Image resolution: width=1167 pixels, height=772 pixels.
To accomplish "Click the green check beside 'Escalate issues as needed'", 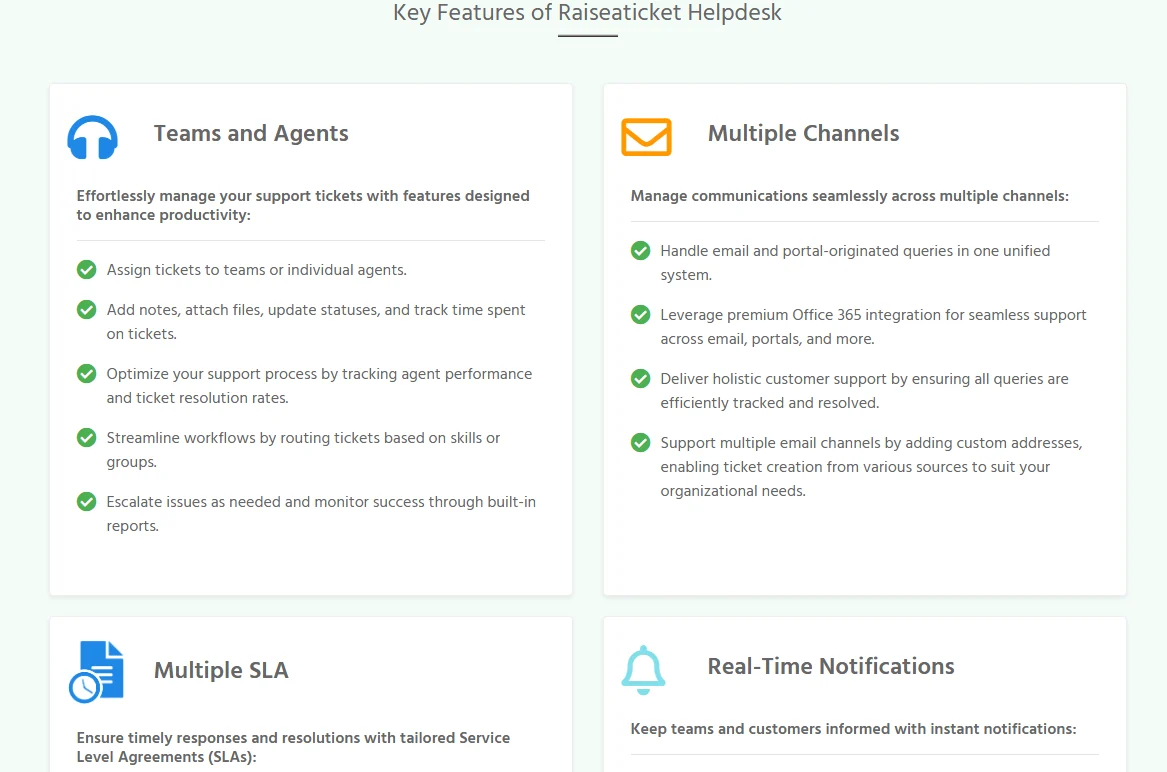I will (86, 502).
